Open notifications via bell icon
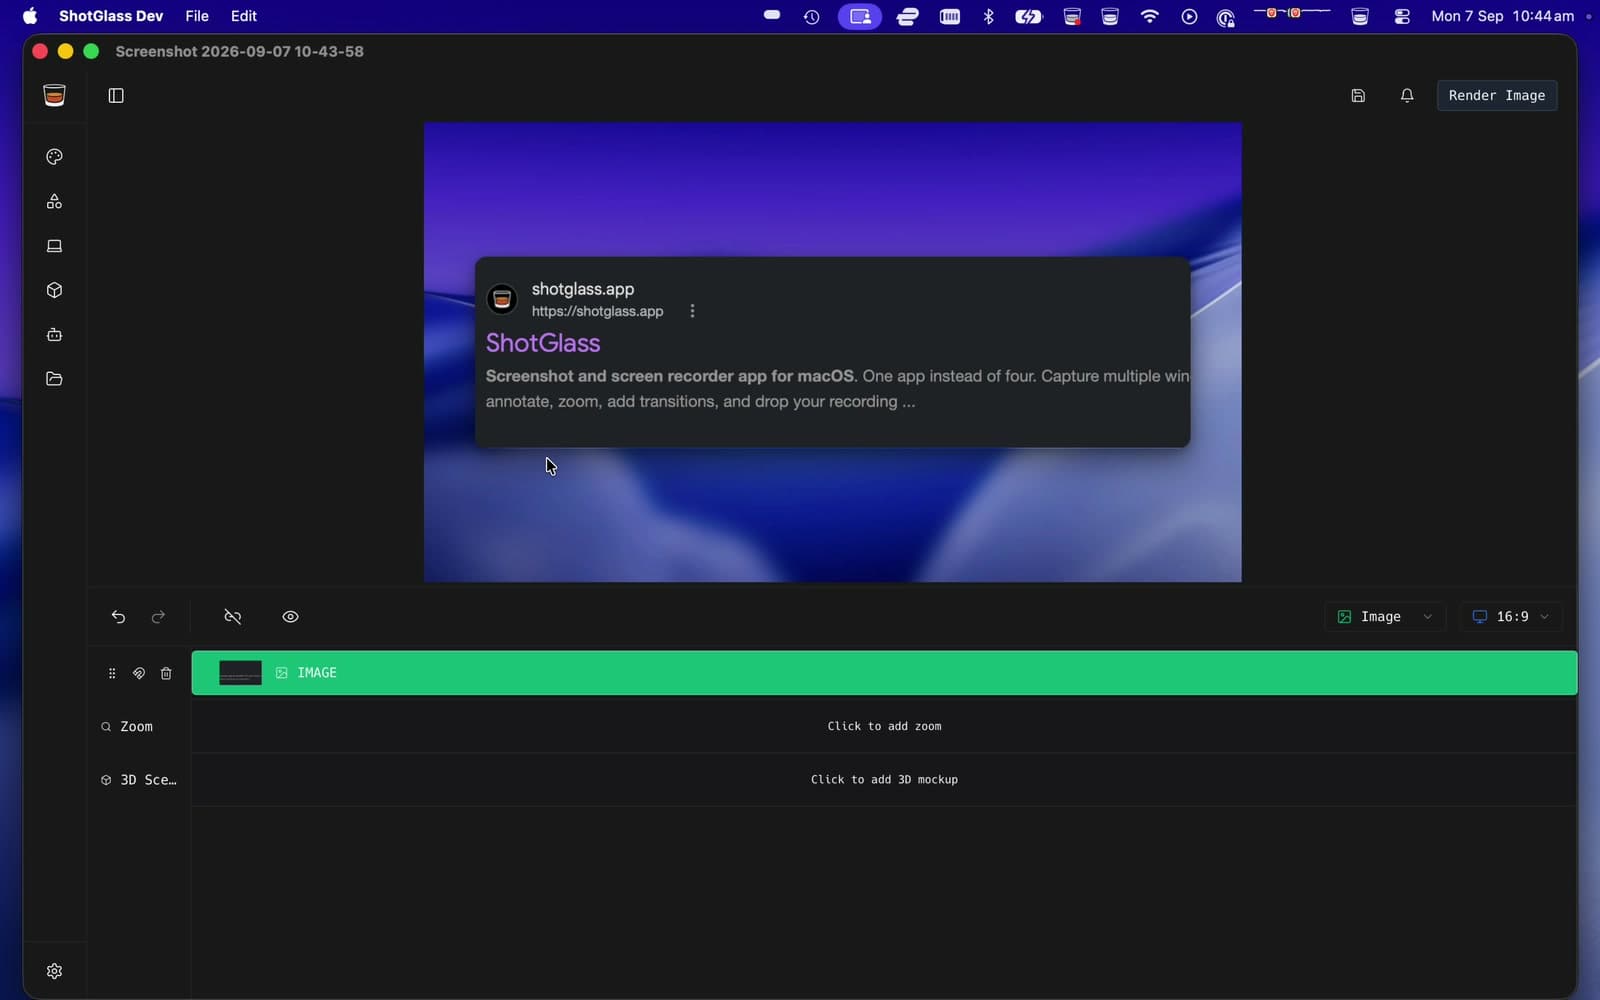 tap(1407, 96)
